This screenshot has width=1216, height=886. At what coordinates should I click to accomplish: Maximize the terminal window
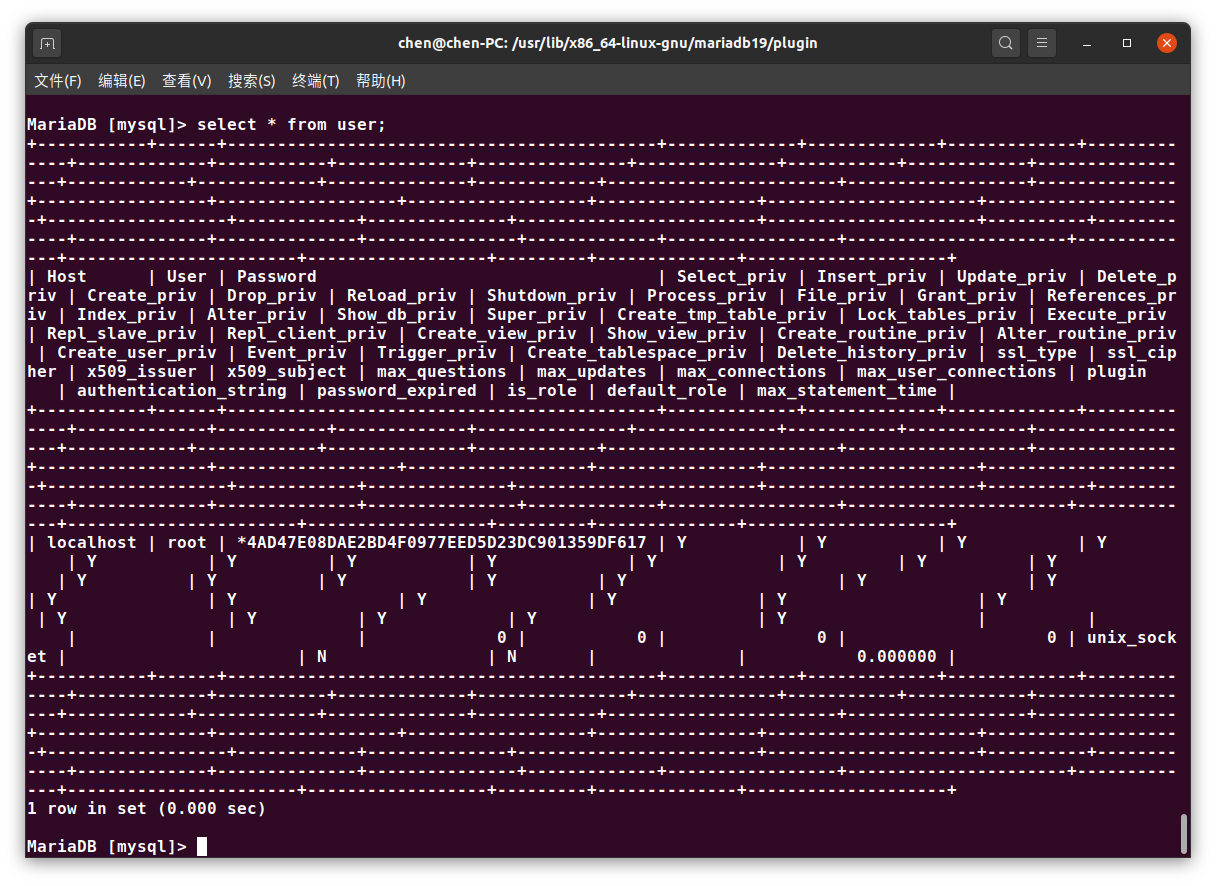(1127, 43)
